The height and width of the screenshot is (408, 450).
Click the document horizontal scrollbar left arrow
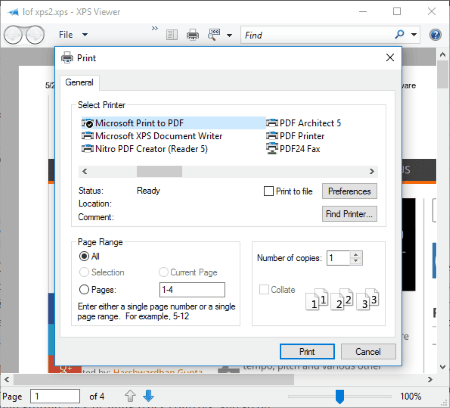click(x=7, y=379)
